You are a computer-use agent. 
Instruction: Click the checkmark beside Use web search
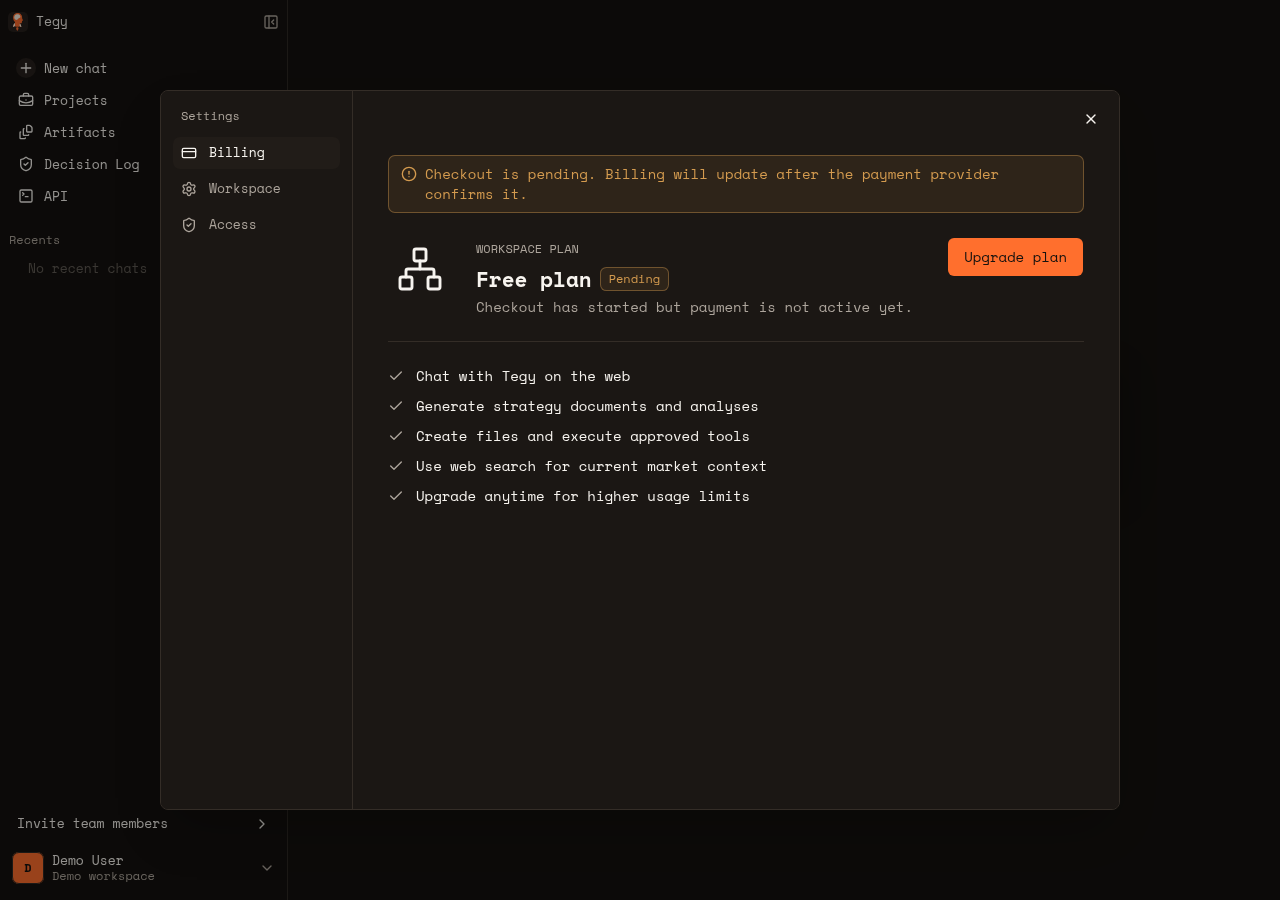click(x=396, y=466)
